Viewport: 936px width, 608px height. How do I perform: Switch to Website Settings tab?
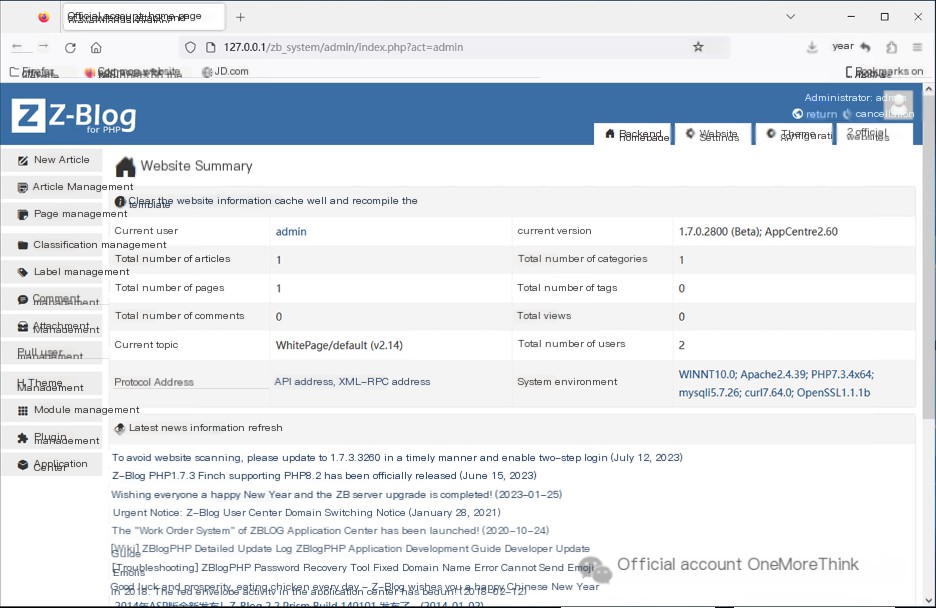712,134
